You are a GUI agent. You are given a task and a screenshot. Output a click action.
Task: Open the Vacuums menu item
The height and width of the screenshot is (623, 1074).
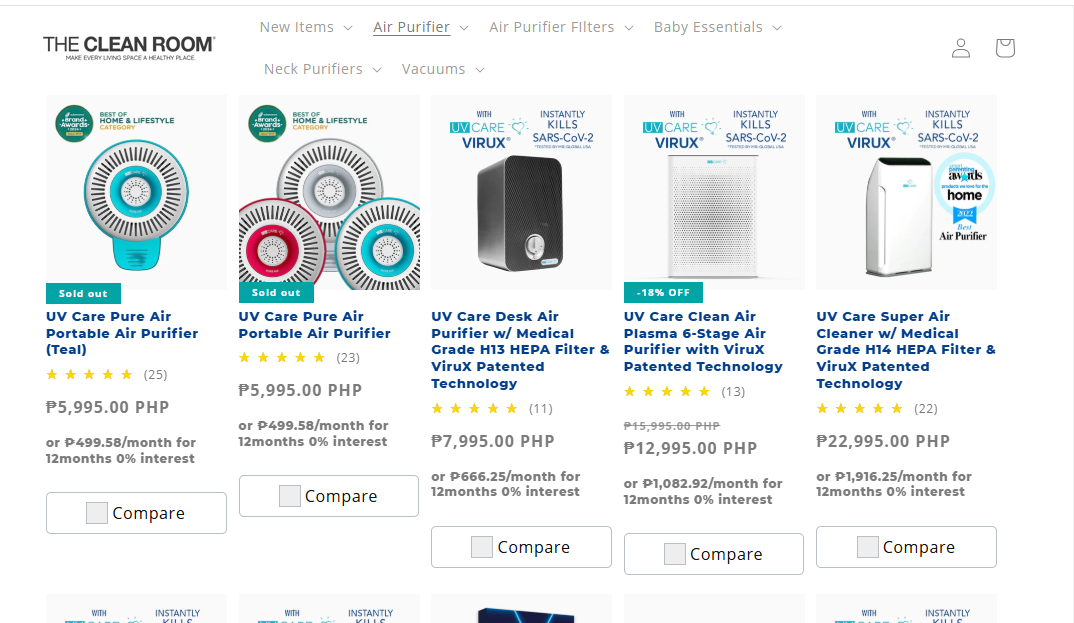point(443,69)
